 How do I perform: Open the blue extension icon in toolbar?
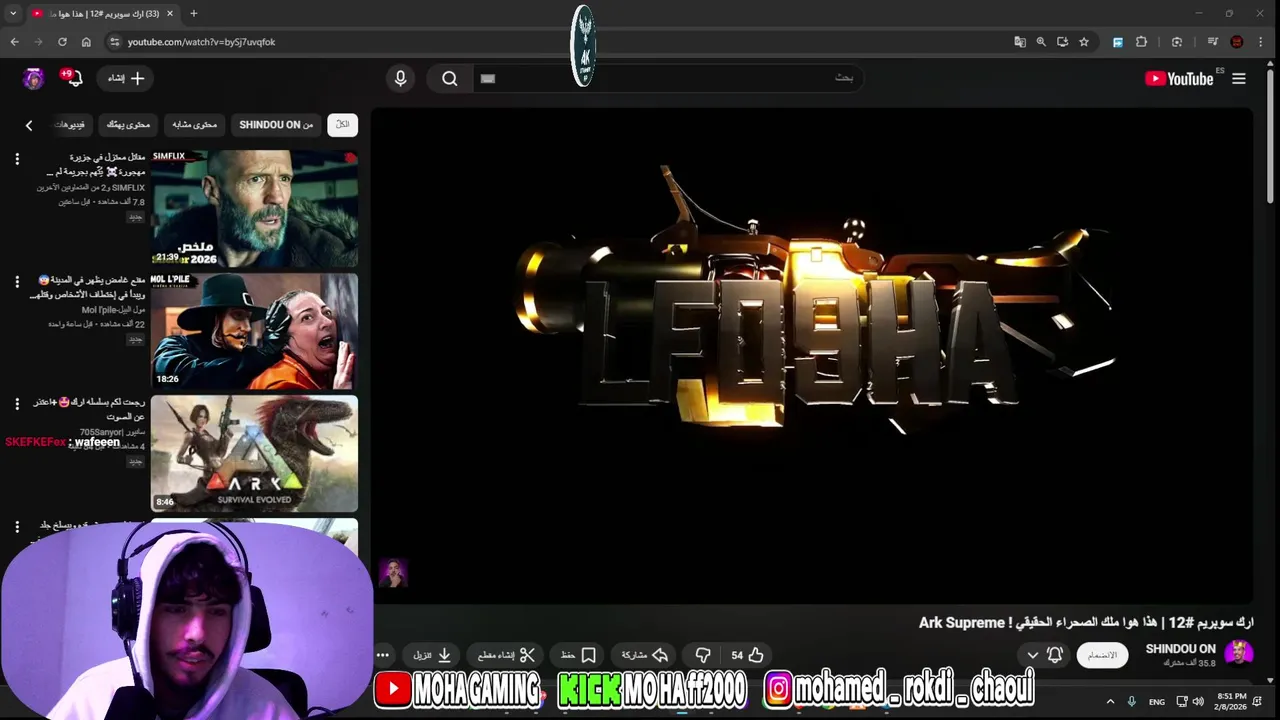1118,42
